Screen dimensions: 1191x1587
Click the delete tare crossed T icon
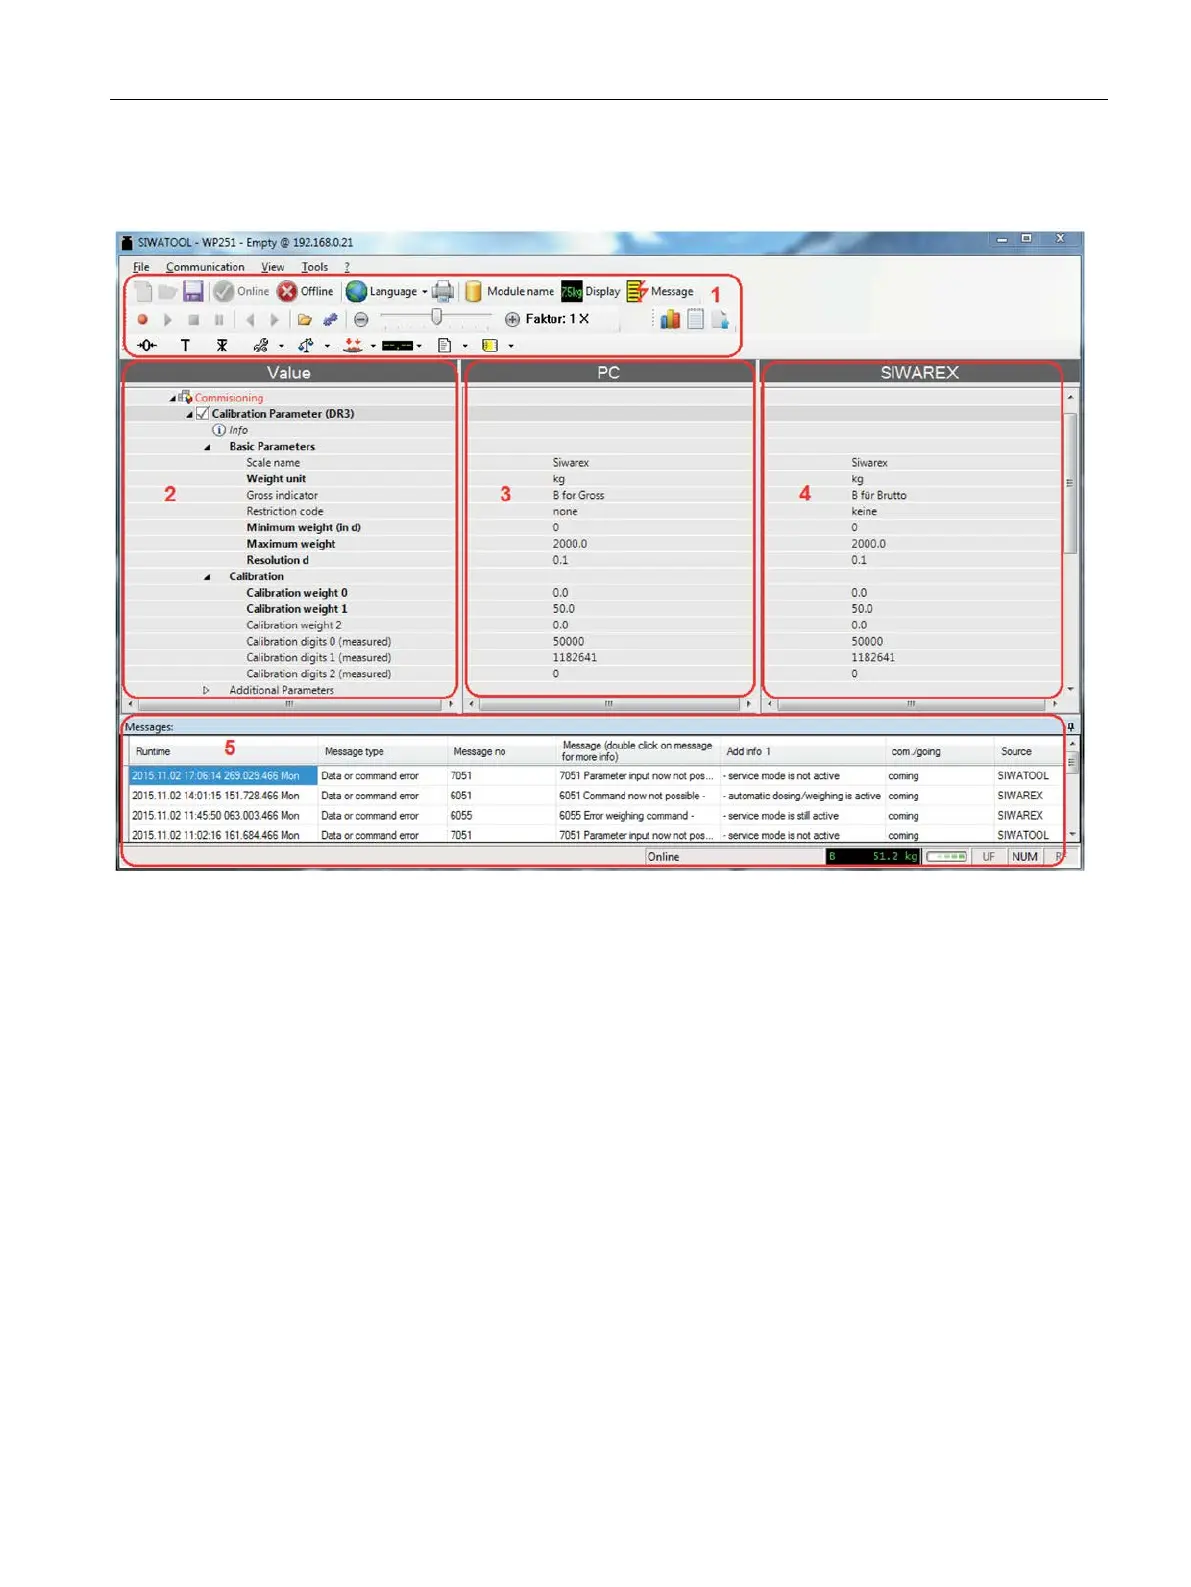[222, 345]
